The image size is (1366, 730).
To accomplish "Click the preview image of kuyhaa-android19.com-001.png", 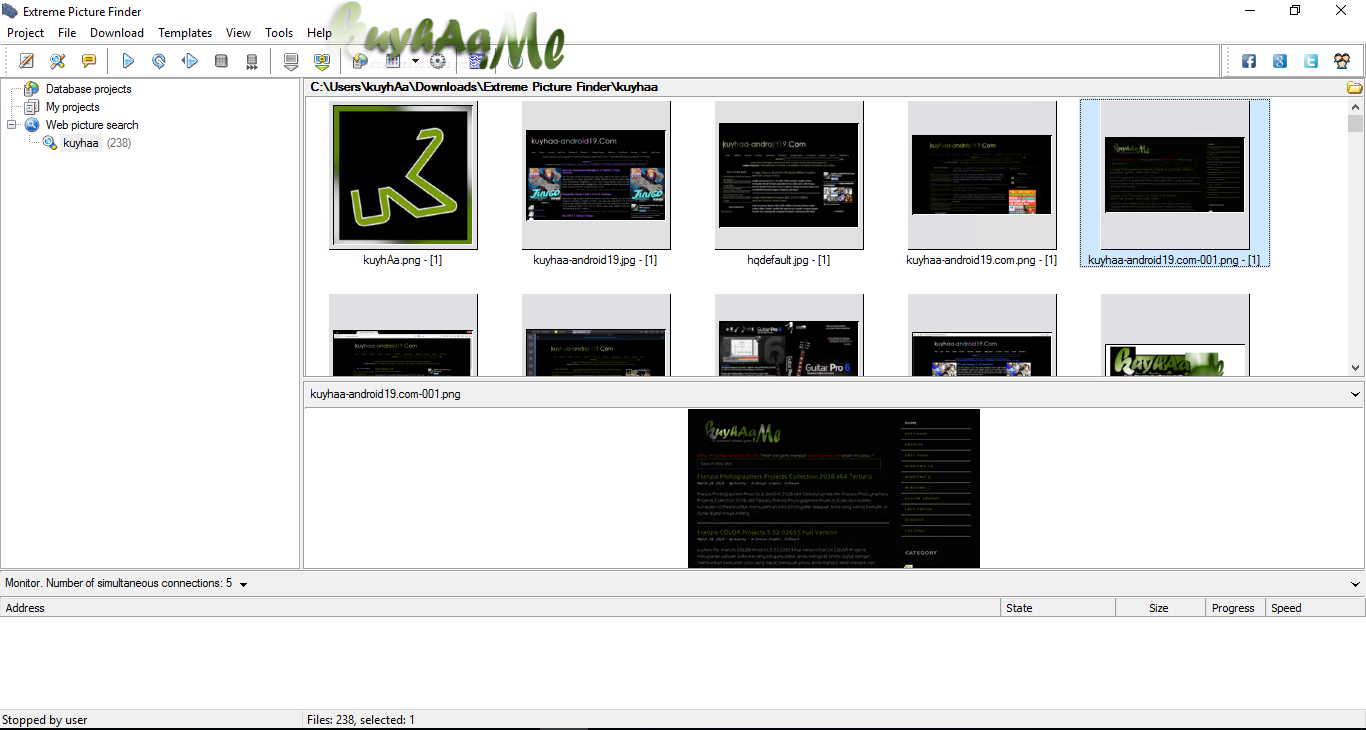I will [834, 489].
